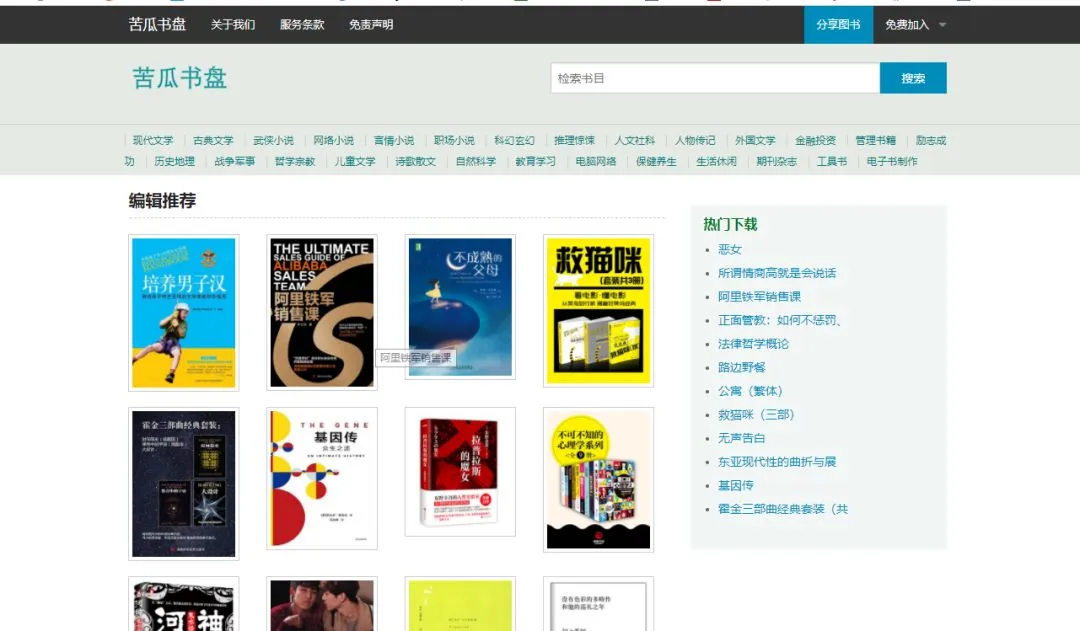Open the 免责声明 page
1080x631 pixels.
click(371, 25)
